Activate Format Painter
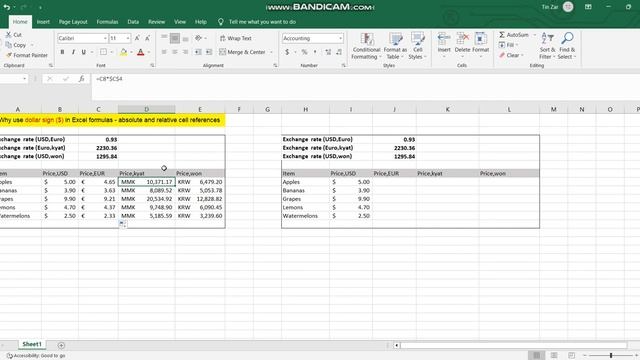 (27, 55)
